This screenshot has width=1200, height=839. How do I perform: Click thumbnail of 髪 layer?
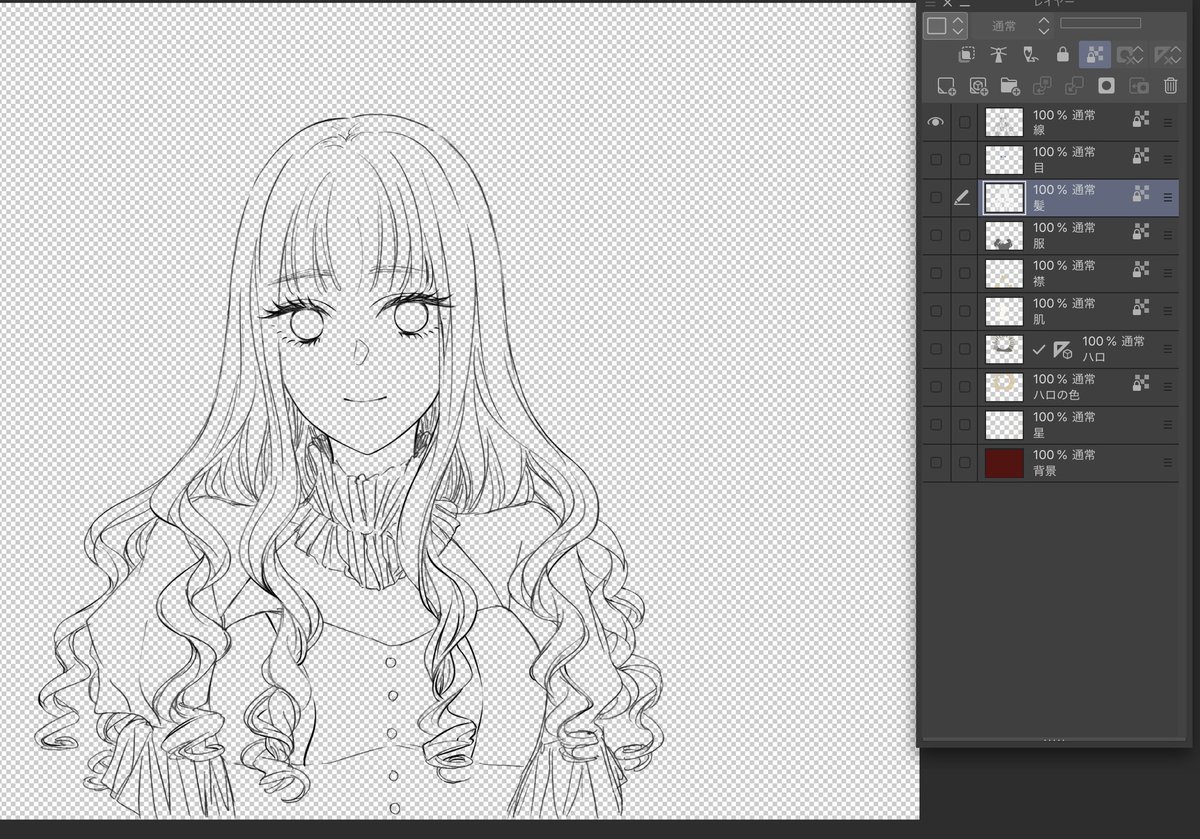[x=1004, y=198]
